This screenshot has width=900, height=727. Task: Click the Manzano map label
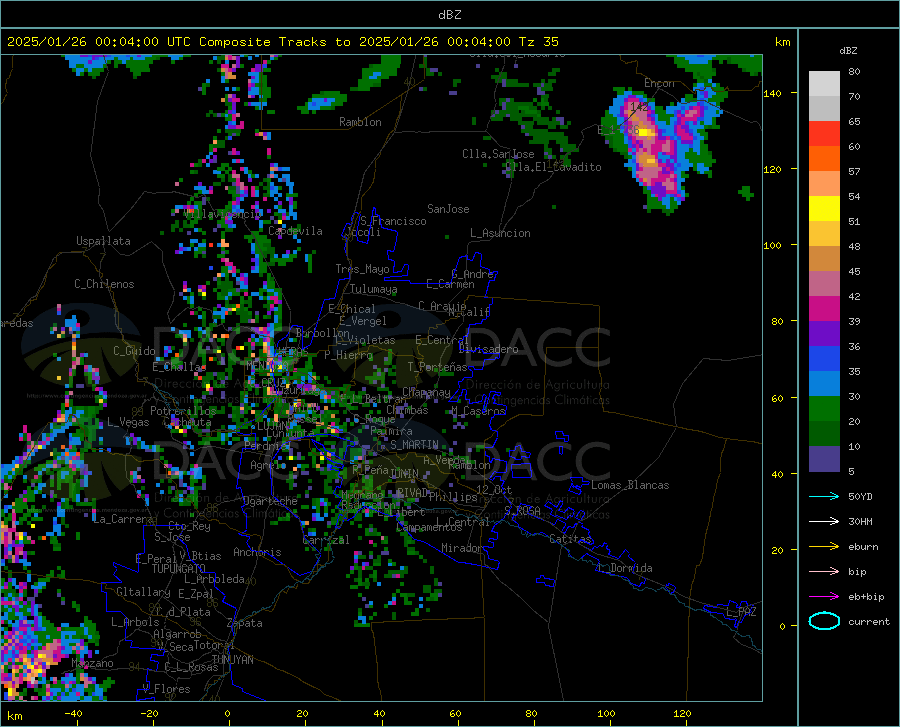click(x=92, y=663)
